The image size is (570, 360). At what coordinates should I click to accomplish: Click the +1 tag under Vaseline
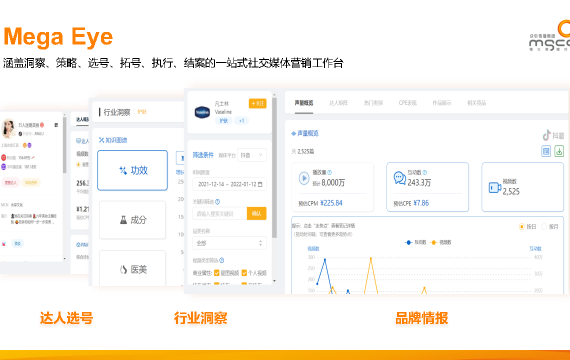coord(241,121)
